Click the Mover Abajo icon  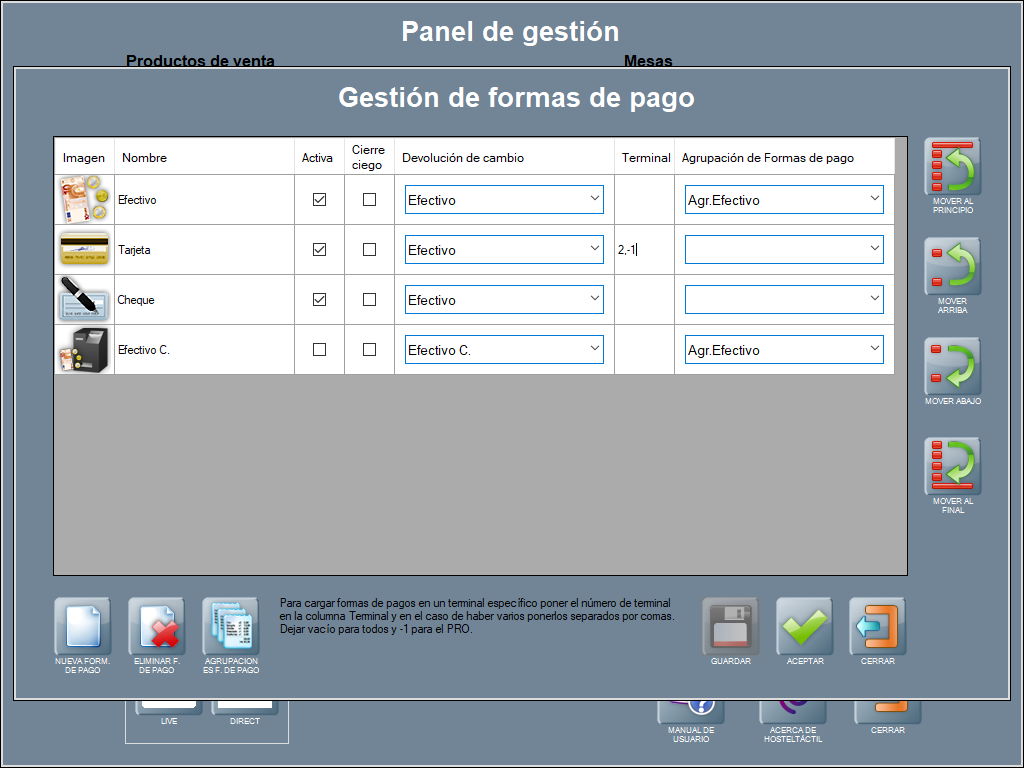(x=952, y=367)
